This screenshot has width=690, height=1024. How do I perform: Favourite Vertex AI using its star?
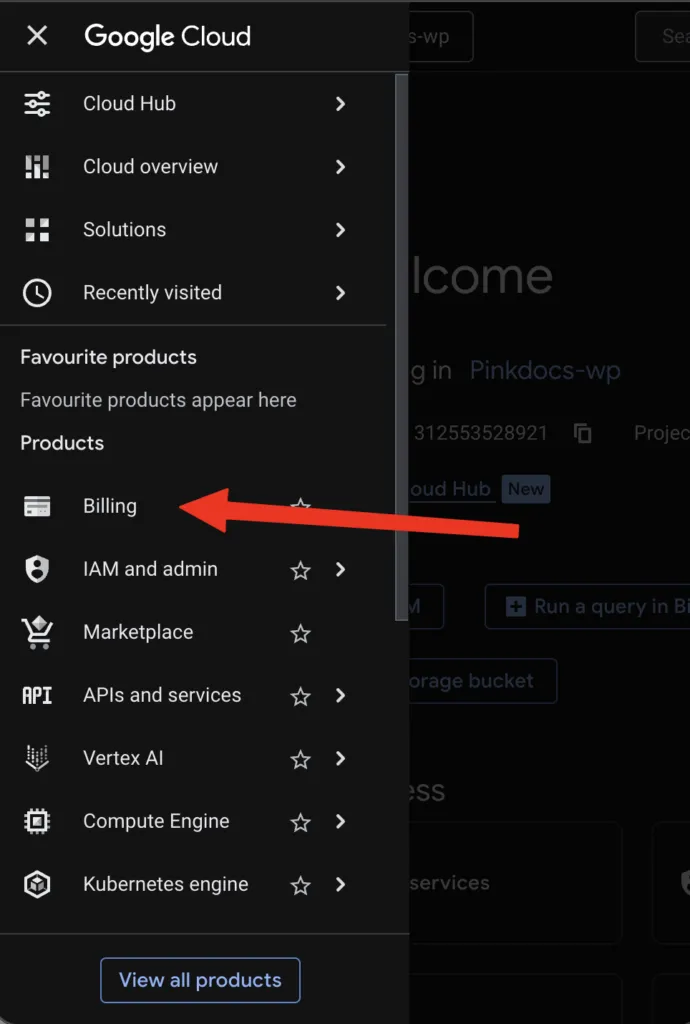[x=300, y=759]
